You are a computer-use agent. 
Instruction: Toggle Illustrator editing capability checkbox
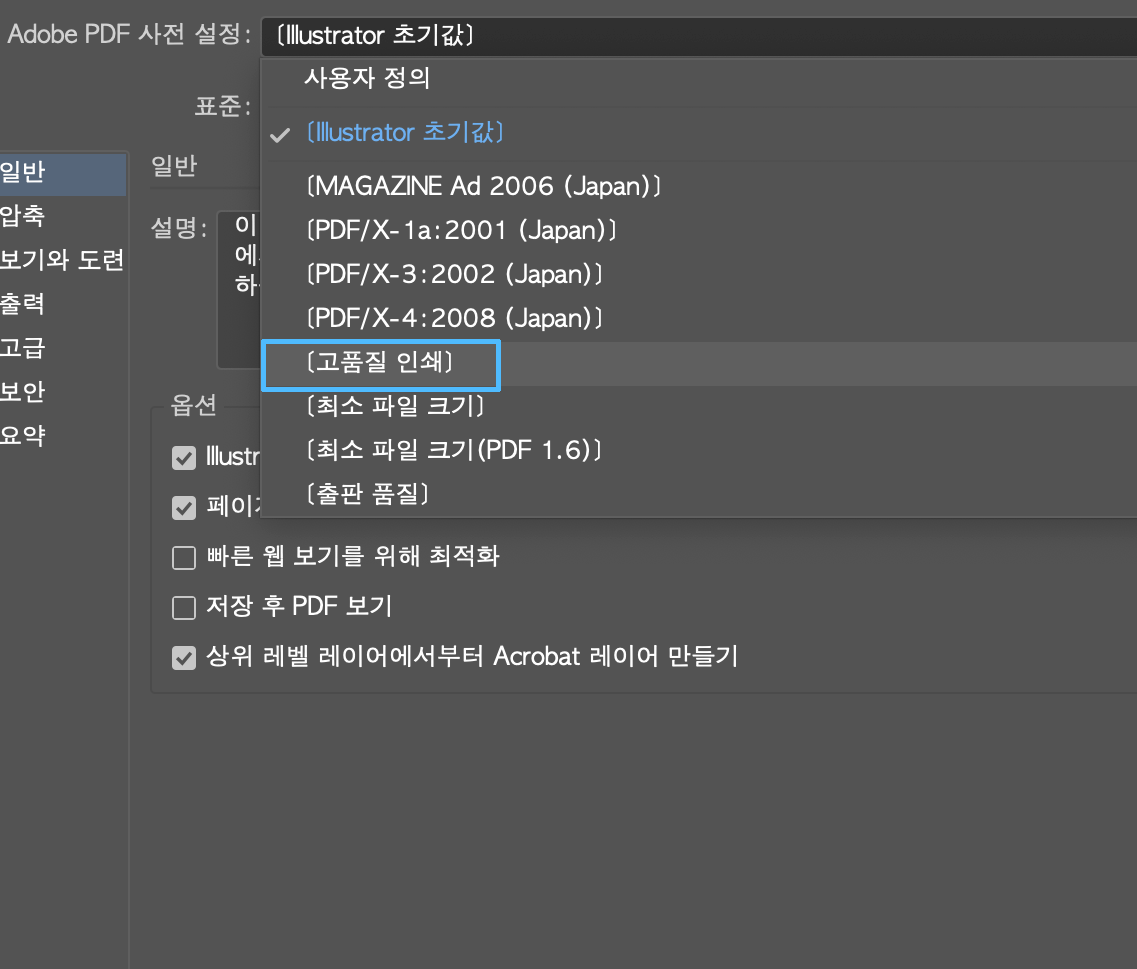pos(184,458)
